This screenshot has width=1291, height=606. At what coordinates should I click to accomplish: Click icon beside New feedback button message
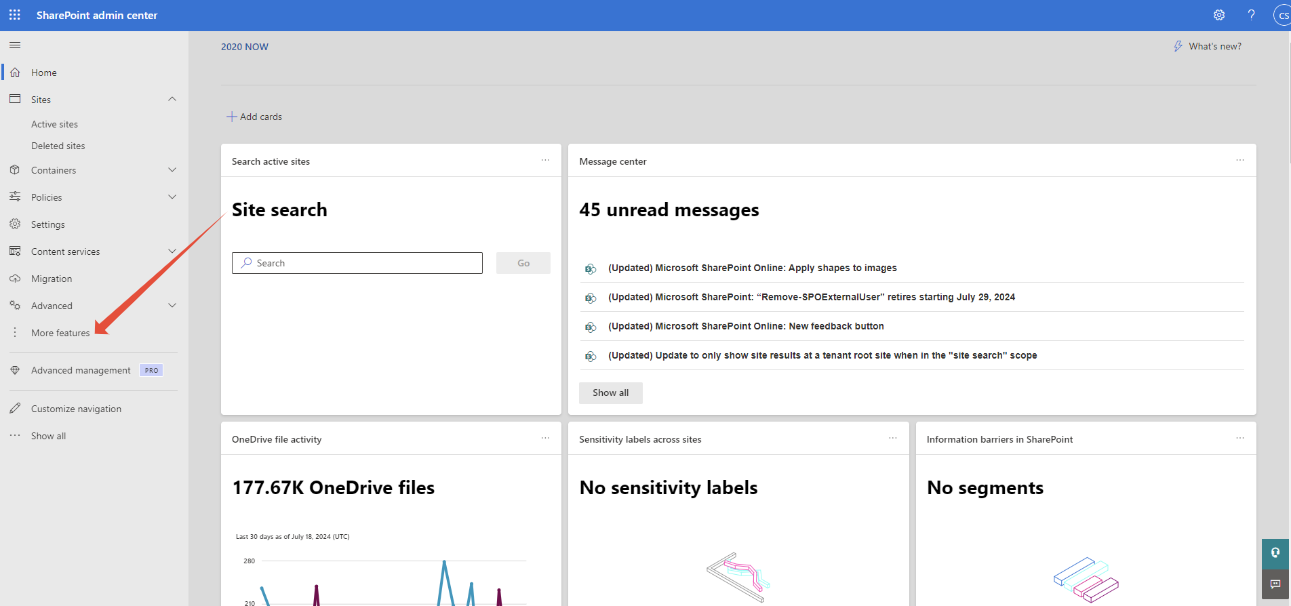590,326
